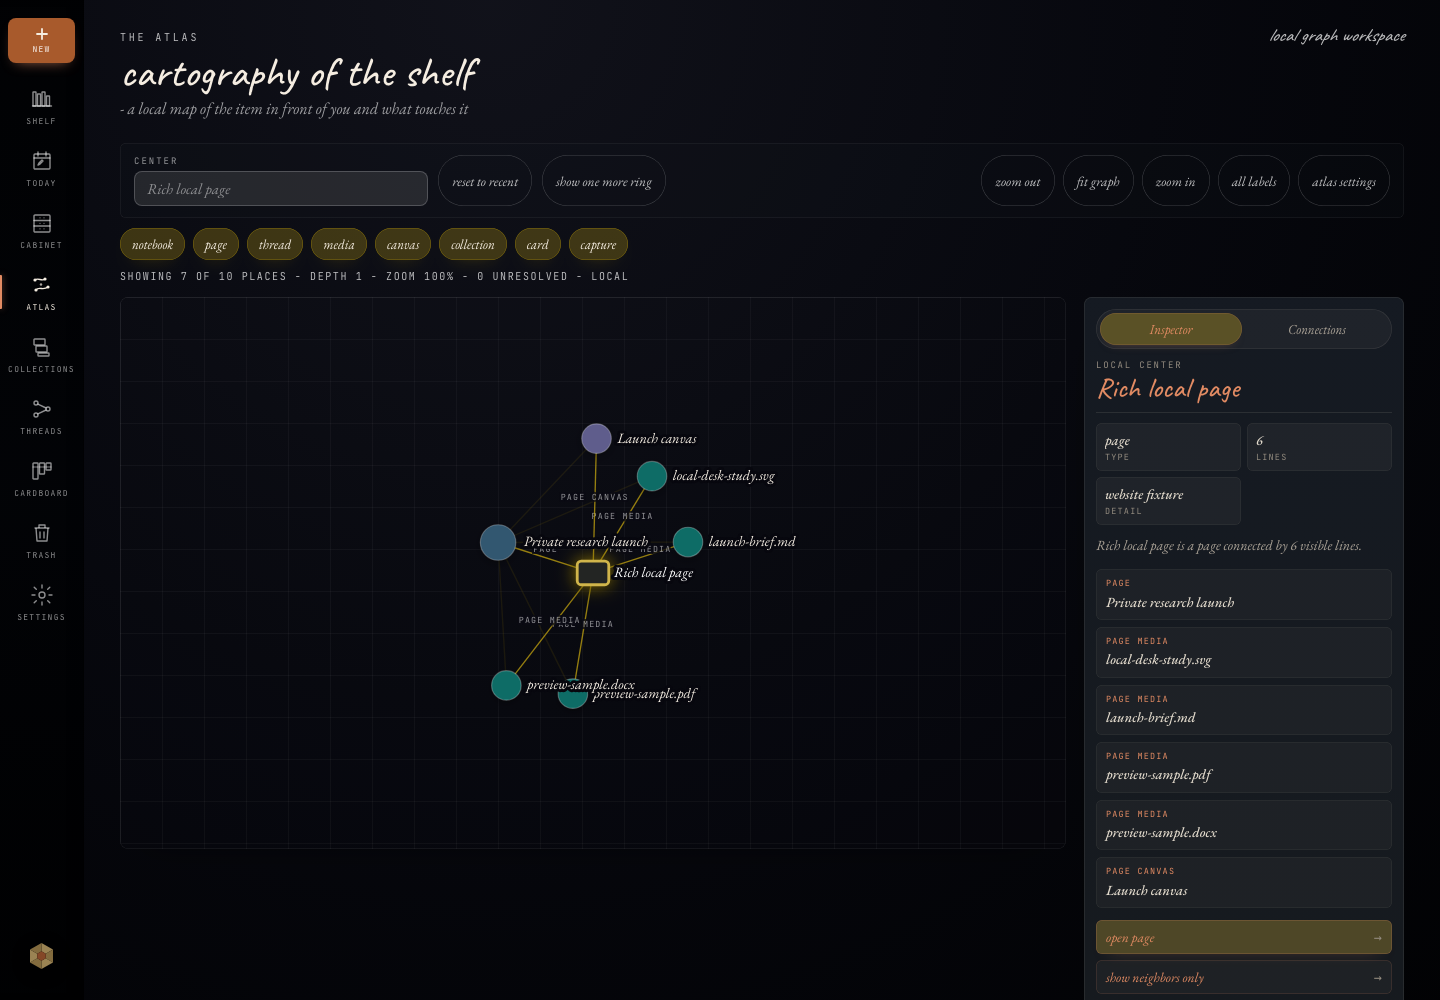Click the 6 lines tile

(x=1319, y=446)
